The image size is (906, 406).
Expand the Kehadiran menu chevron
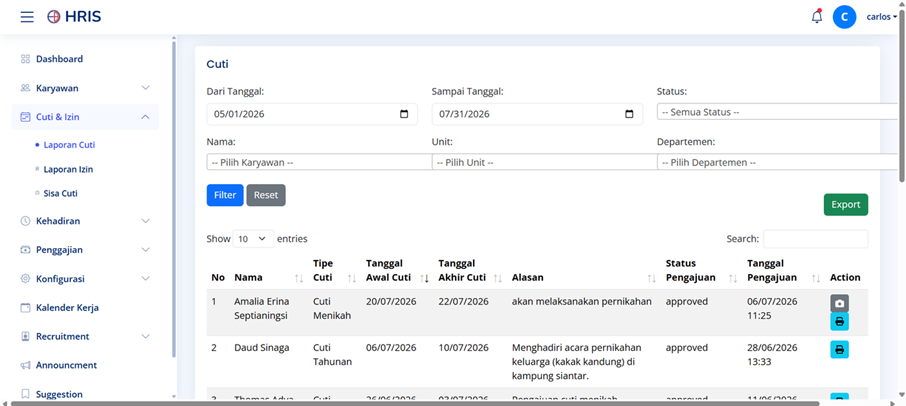(x=146, y=221)
